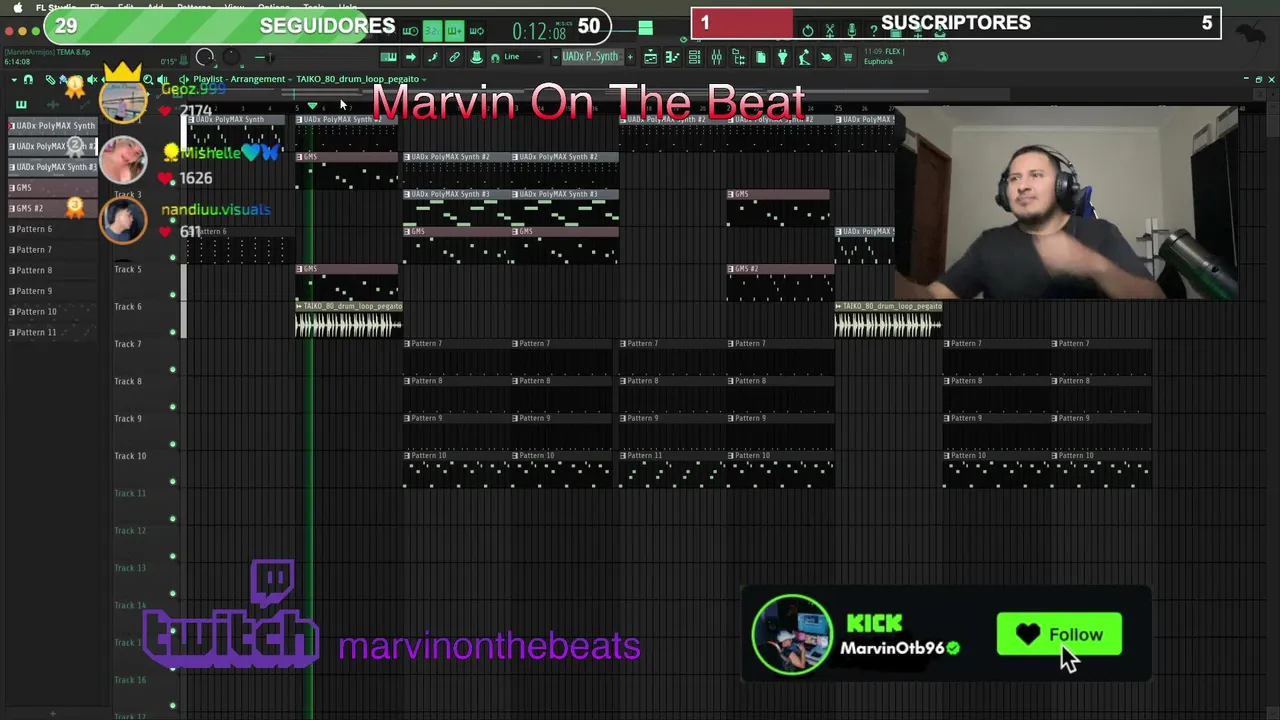Mute Track 9 using its green dot
Viewport: 1280px width, 720px height.
point(172,444)
